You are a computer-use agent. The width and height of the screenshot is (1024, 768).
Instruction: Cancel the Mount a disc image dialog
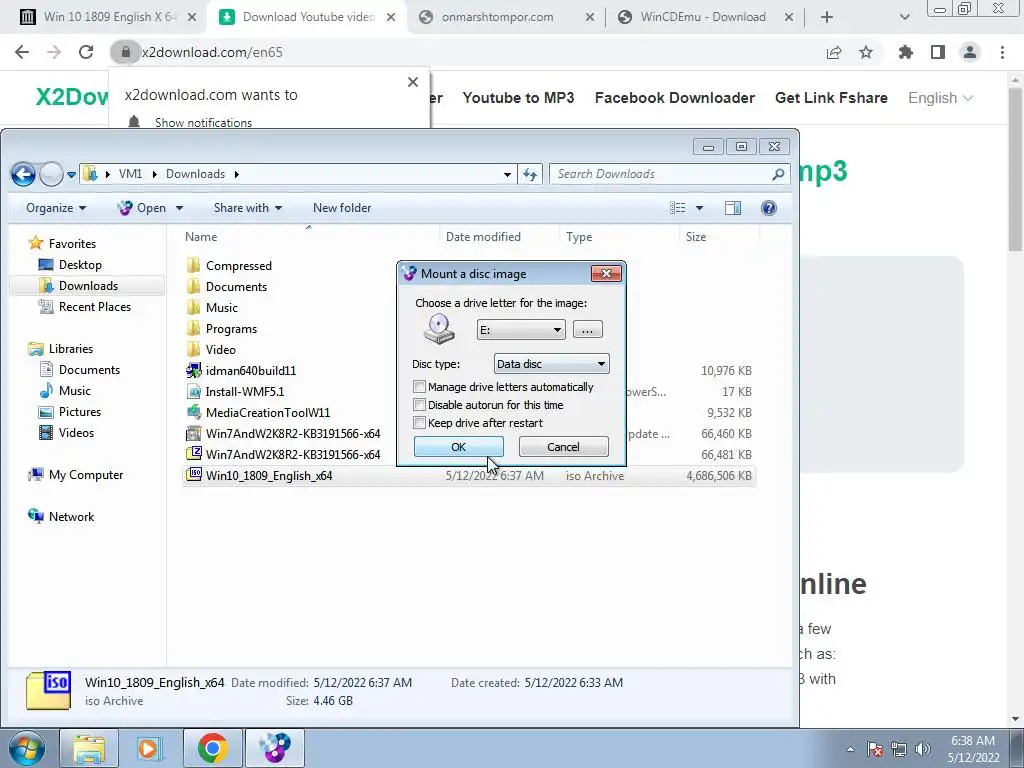pos(564,447)
